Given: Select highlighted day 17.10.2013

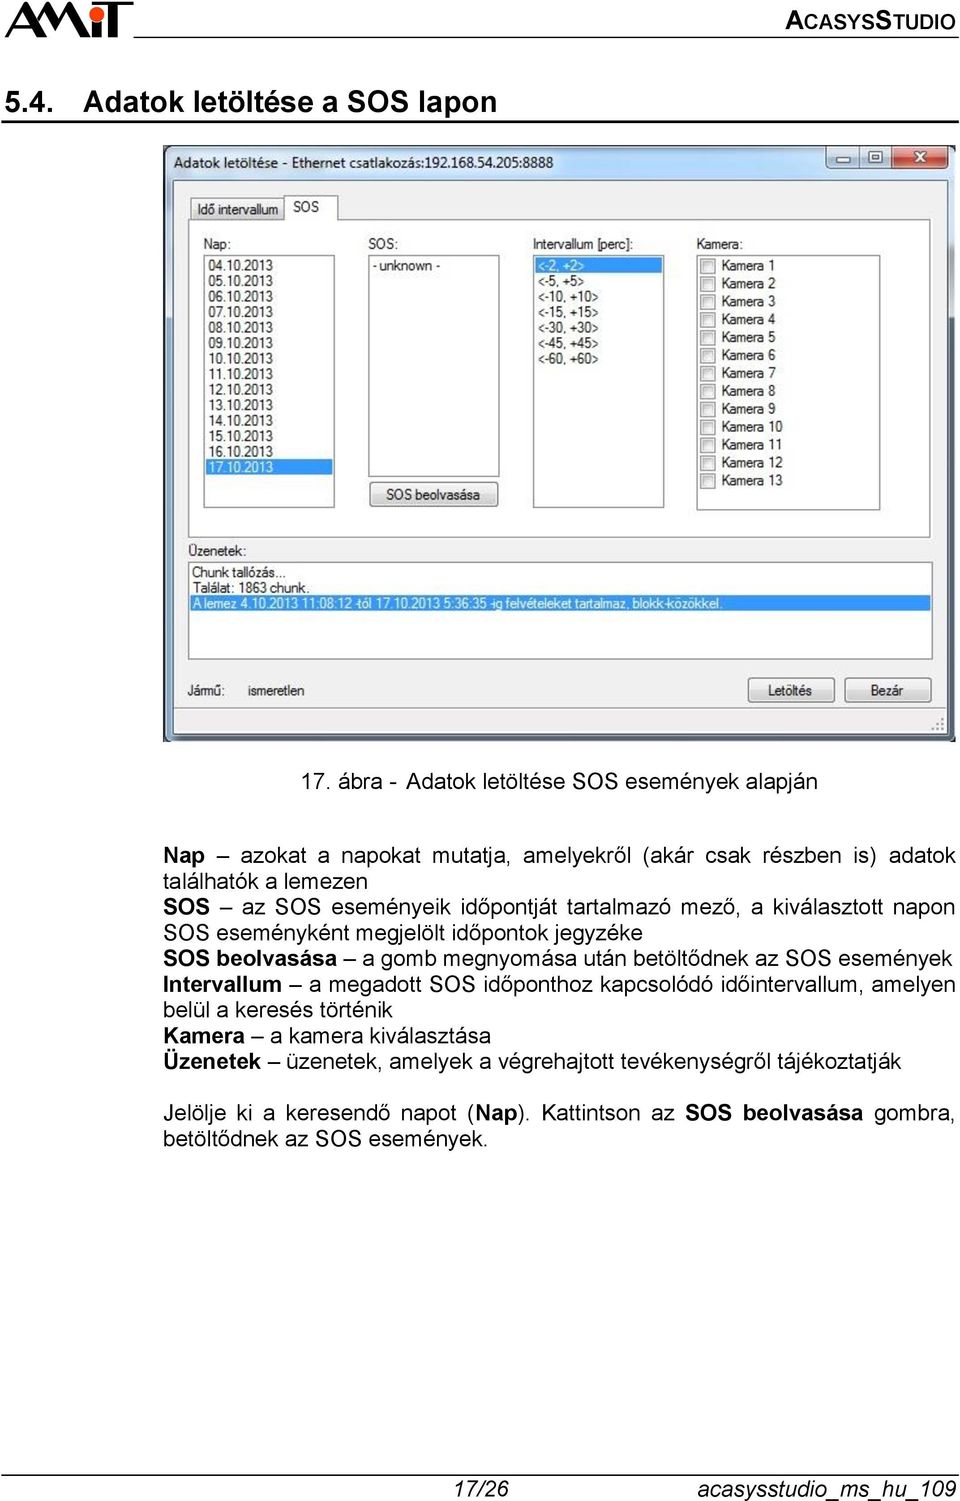Looking at the screenshot, I should click(269, 467).
